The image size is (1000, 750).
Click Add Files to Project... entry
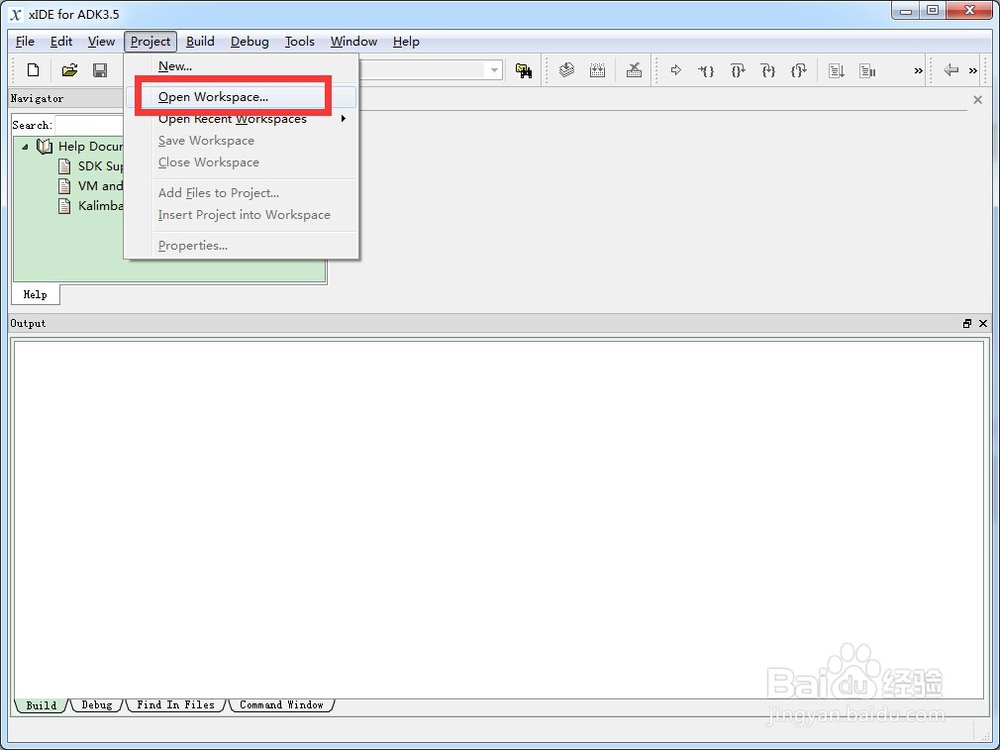coord(241,193)
